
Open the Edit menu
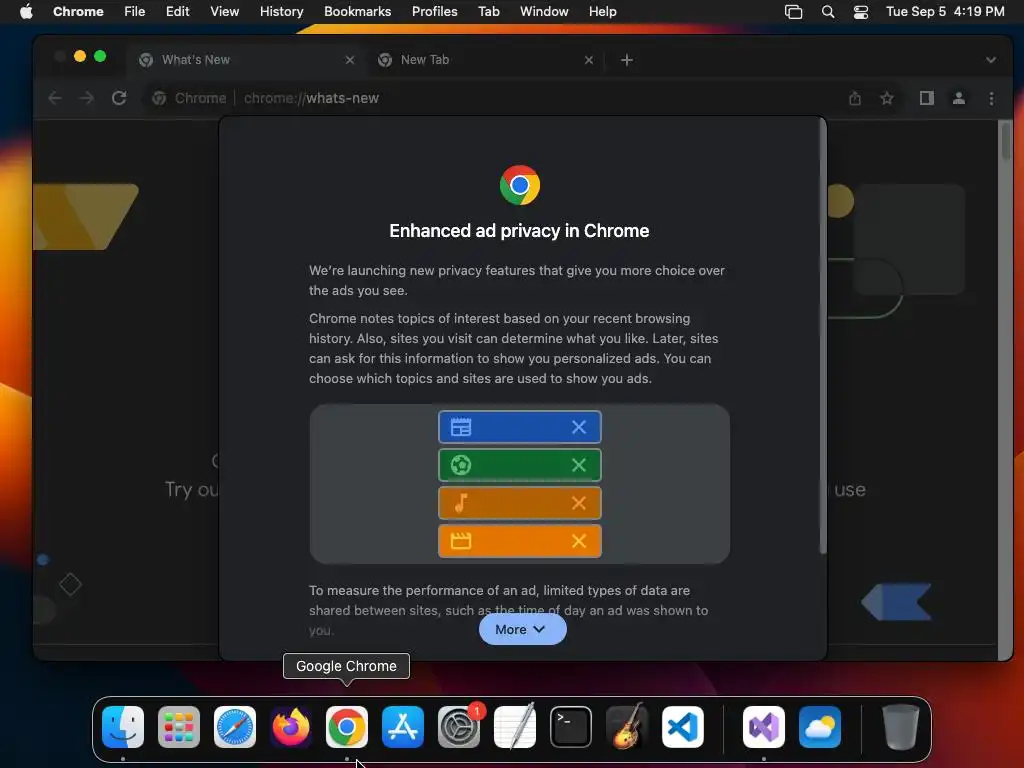(x=178, y=12)
